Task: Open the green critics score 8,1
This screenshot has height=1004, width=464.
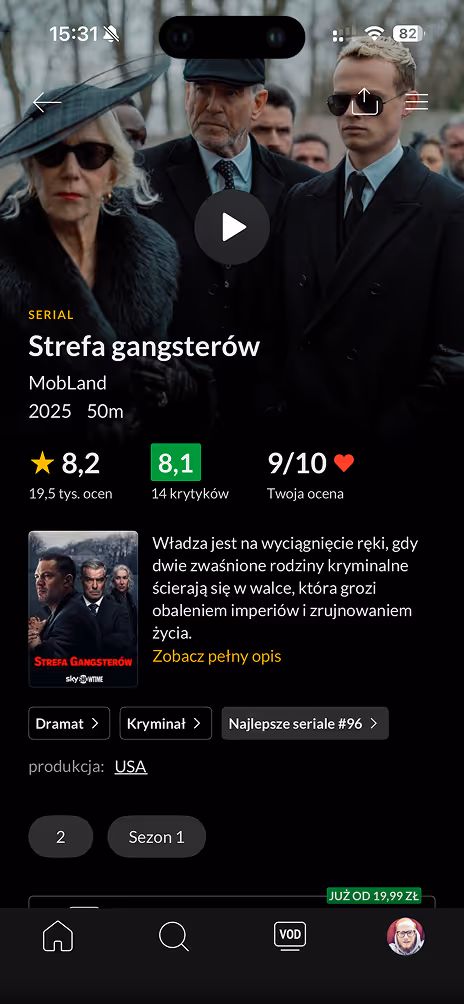Action: 176,462
